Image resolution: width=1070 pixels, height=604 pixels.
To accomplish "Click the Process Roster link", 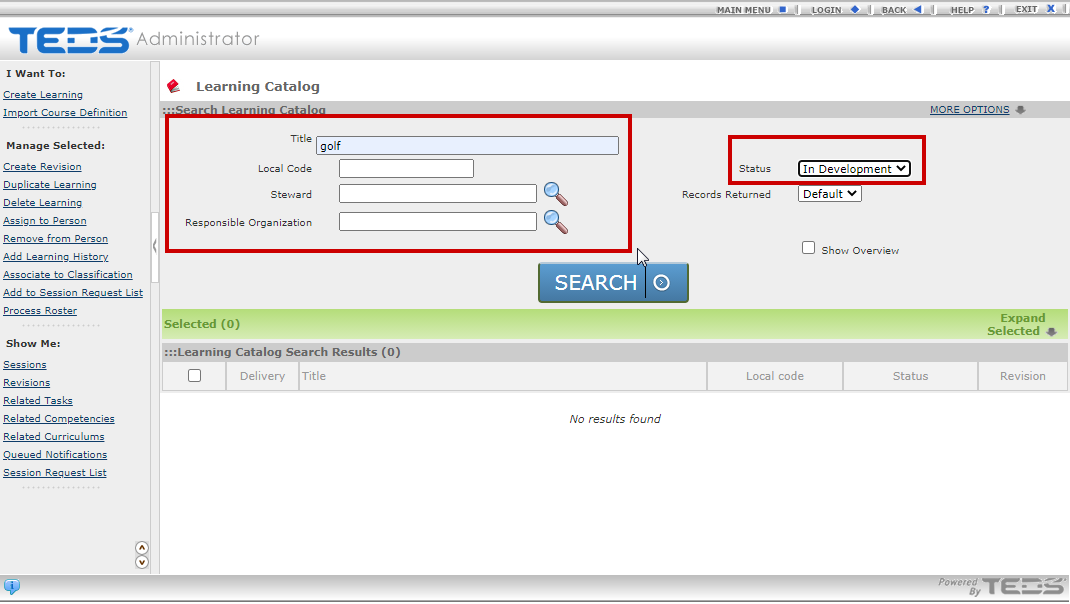I will pyautogui.click(x=40, y=311).
